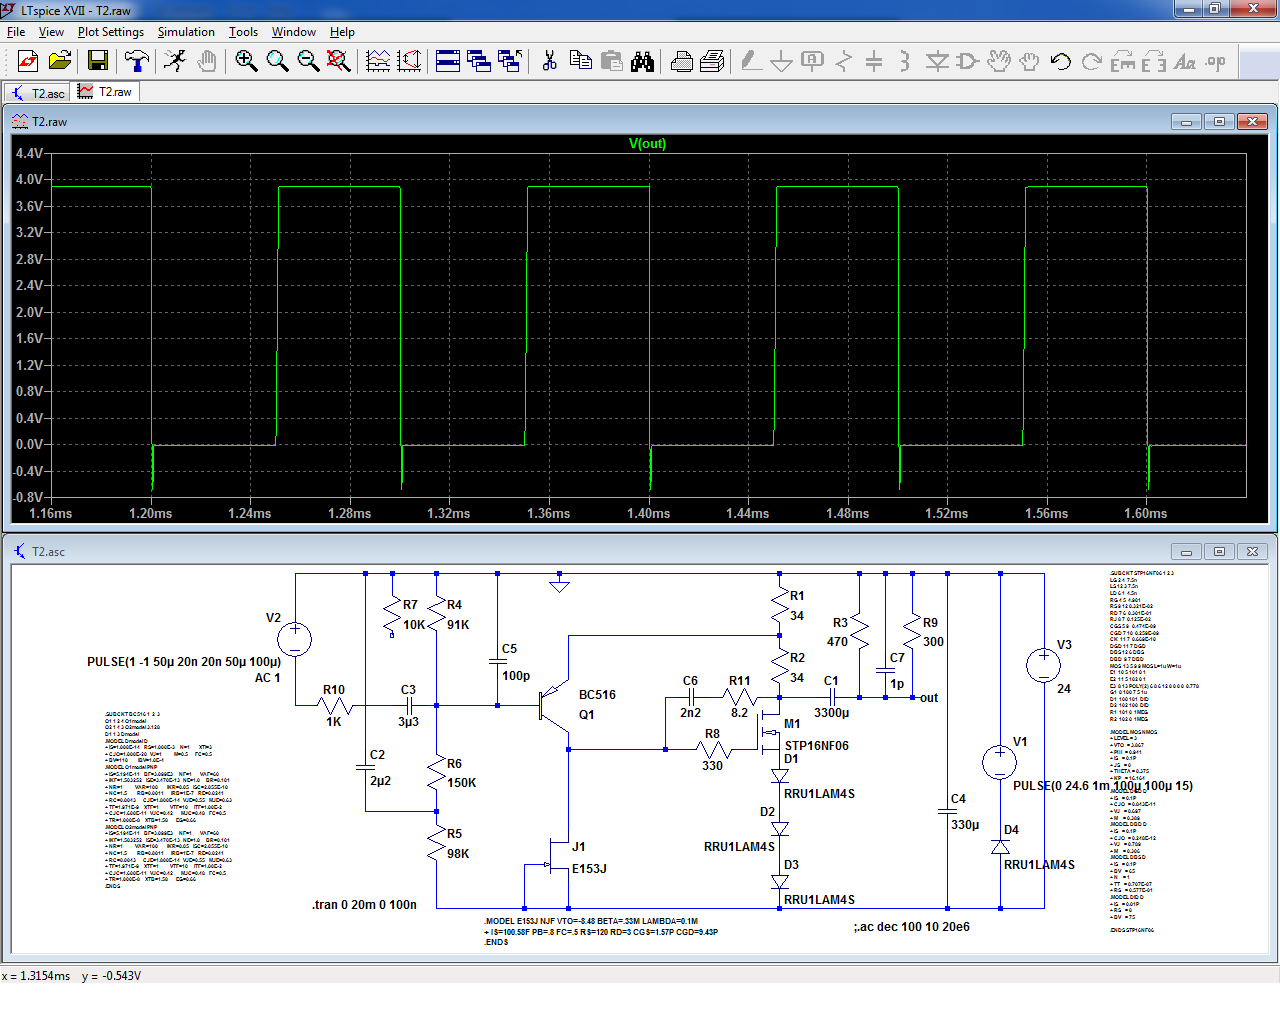Open Find with the binoculars icon
The width and height of the screenshot is (1280, 1024).
642,62
